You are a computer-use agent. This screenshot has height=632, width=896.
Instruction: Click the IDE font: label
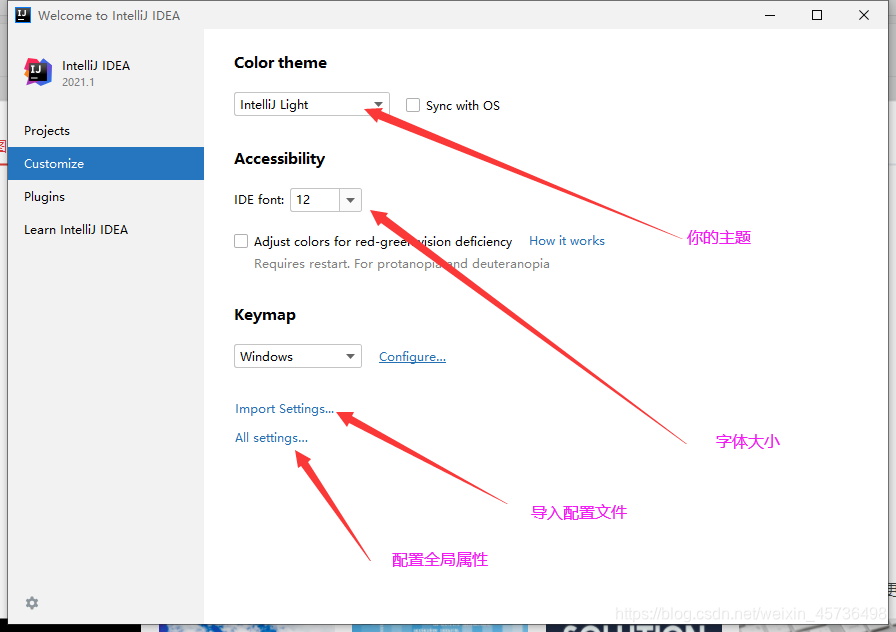[x=259, y=200]
